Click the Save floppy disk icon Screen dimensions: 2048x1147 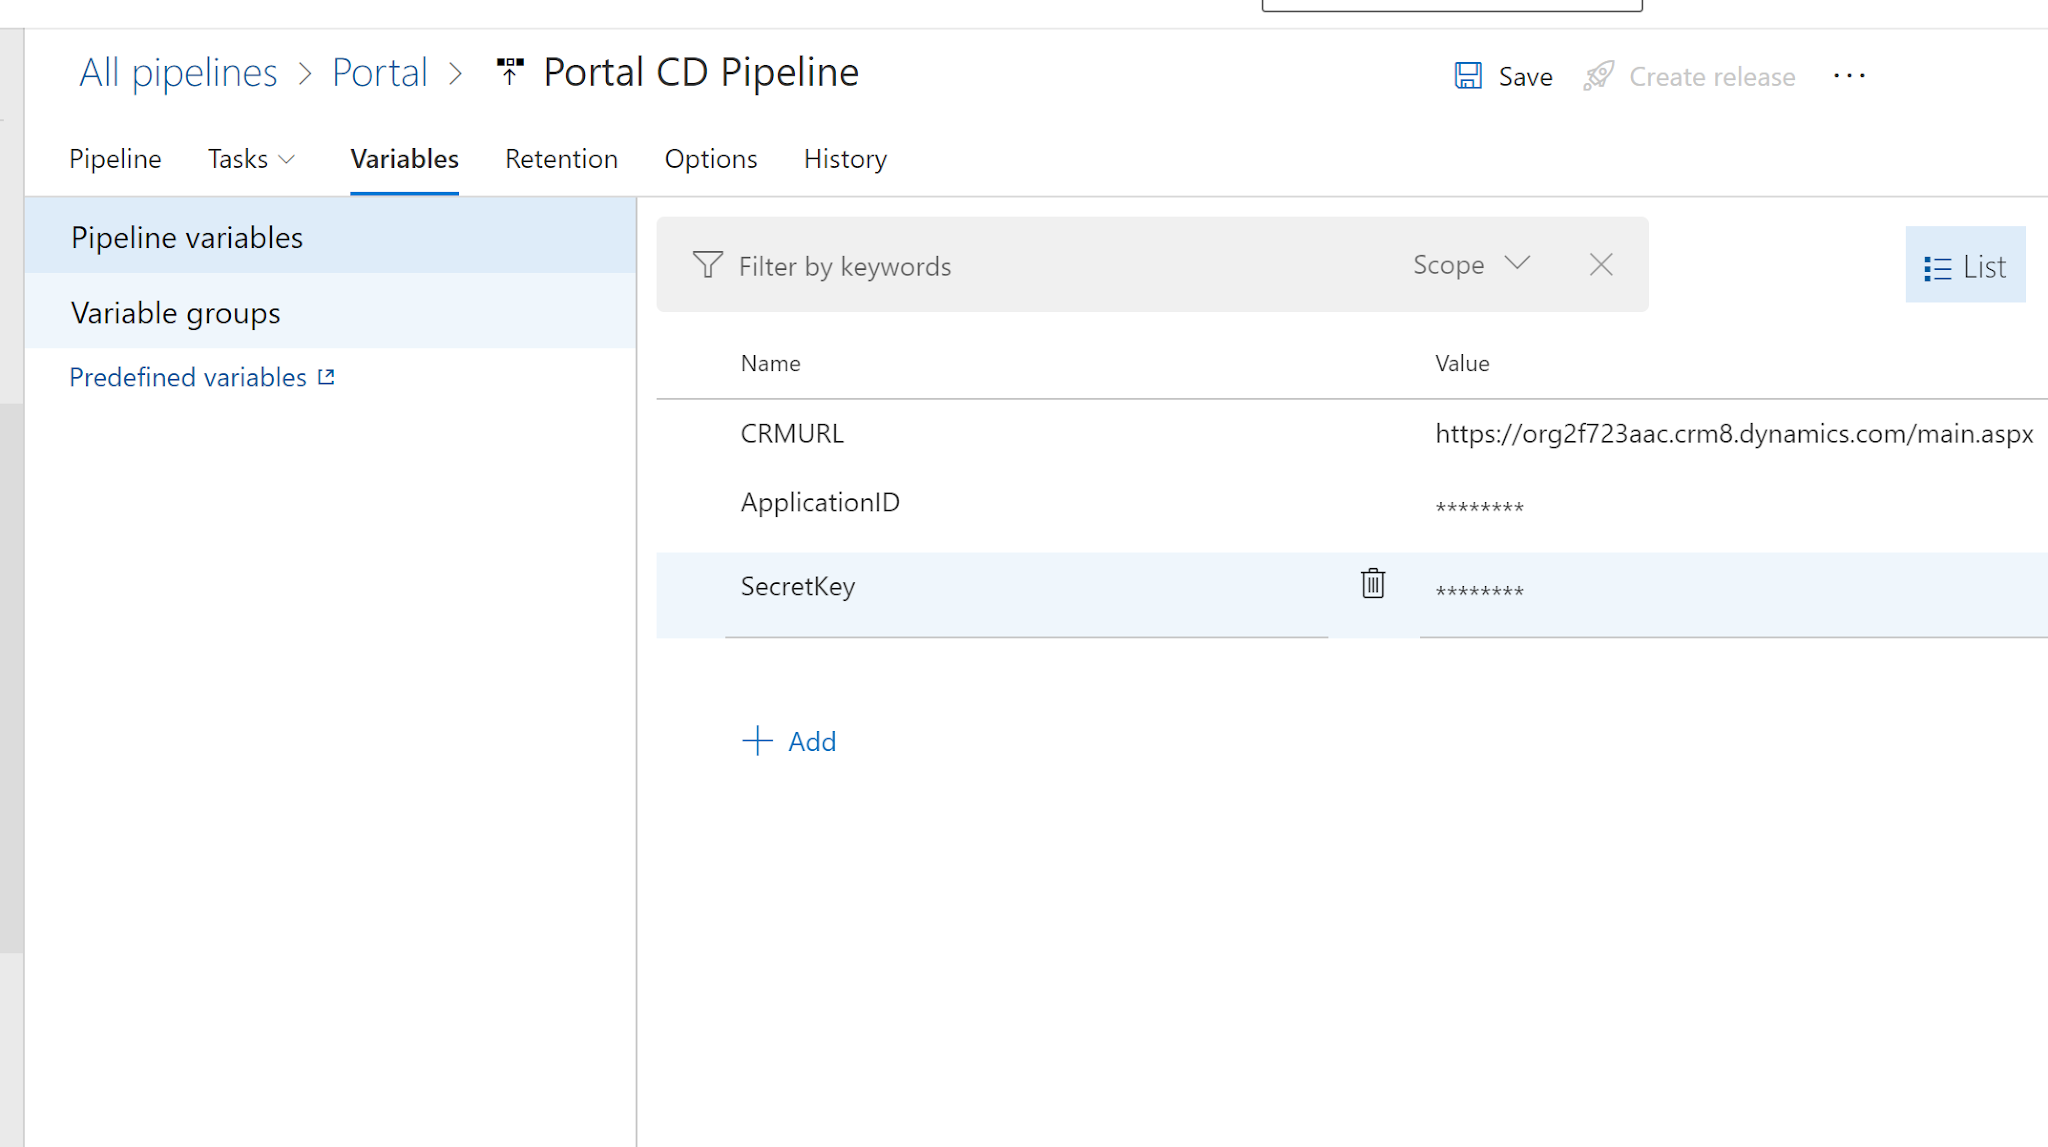1467,76
